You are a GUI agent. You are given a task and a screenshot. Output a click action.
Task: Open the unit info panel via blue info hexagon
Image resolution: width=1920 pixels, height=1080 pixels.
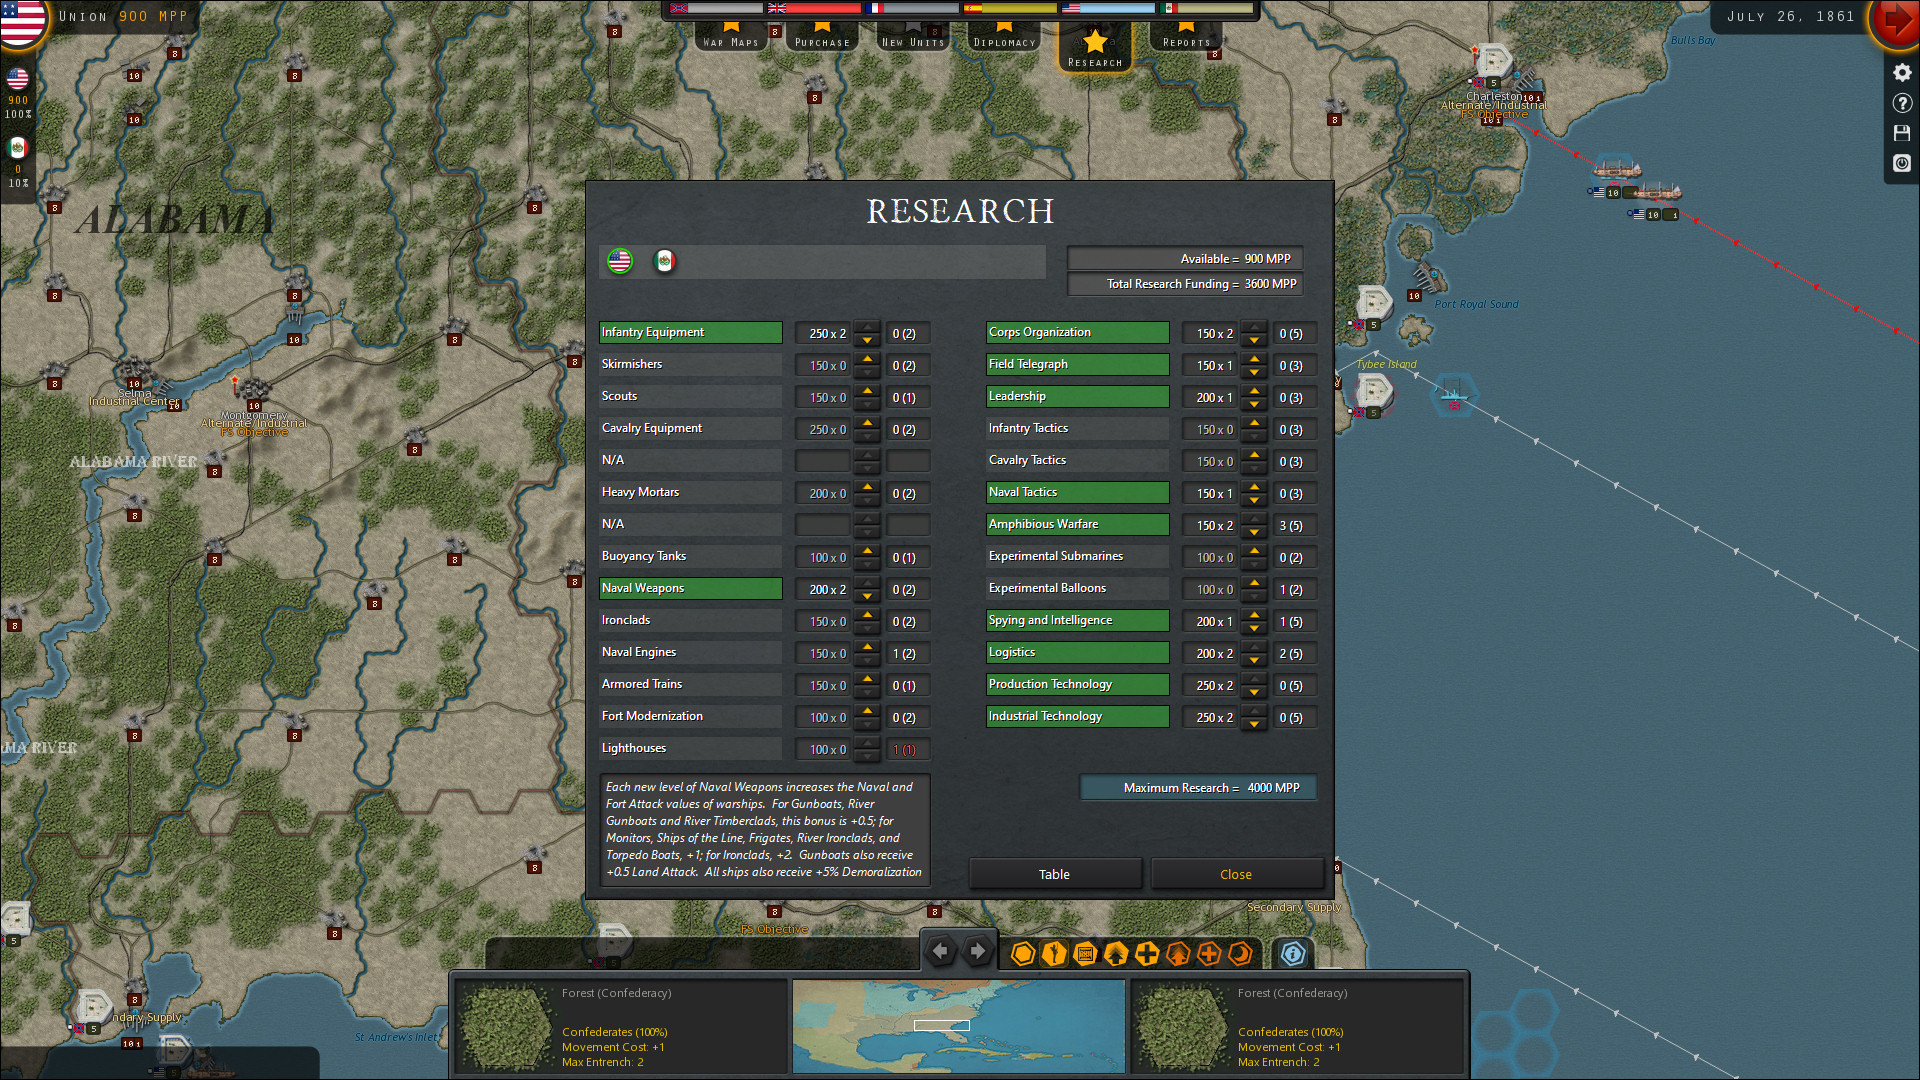tap(1292, 954)
